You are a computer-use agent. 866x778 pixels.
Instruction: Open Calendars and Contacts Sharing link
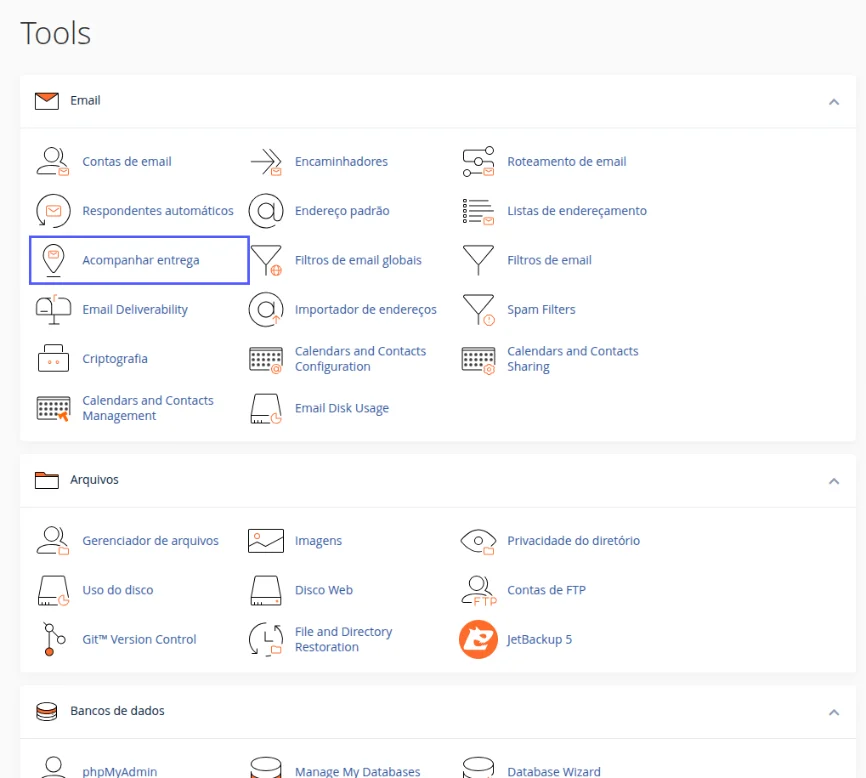point(573,359)
